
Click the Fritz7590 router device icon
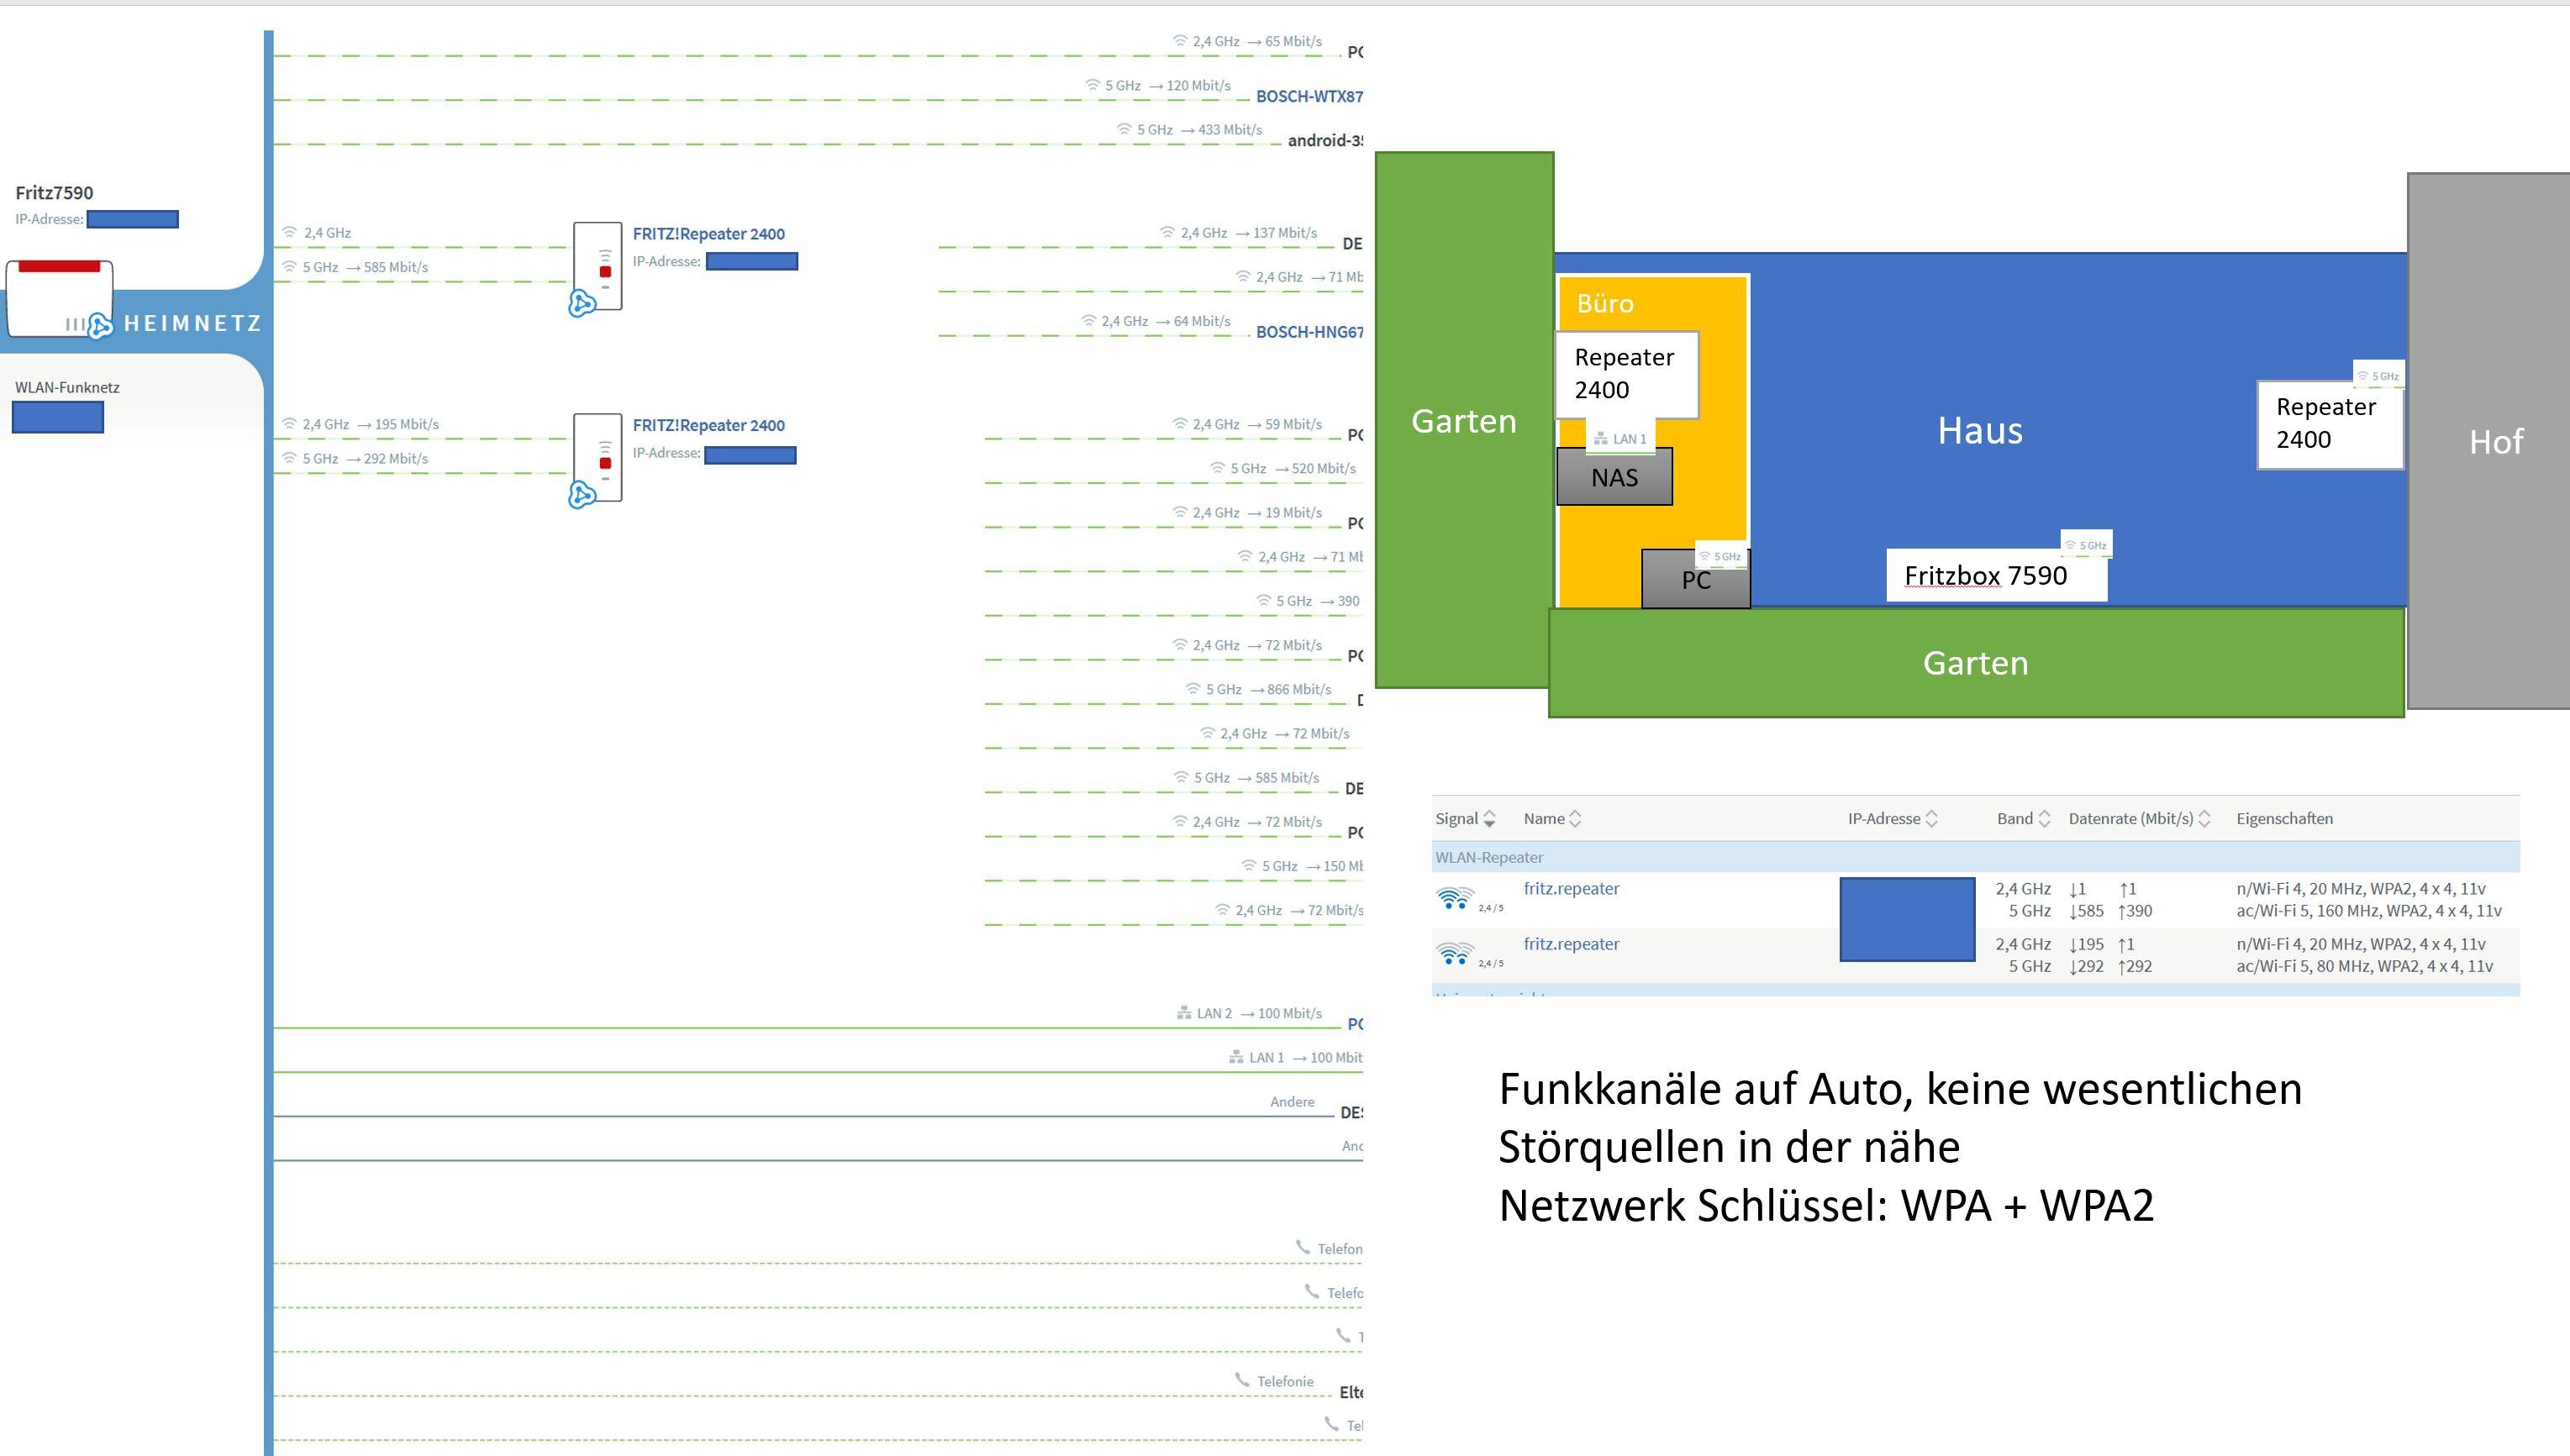pyautogui.click(x=58, y=298)
